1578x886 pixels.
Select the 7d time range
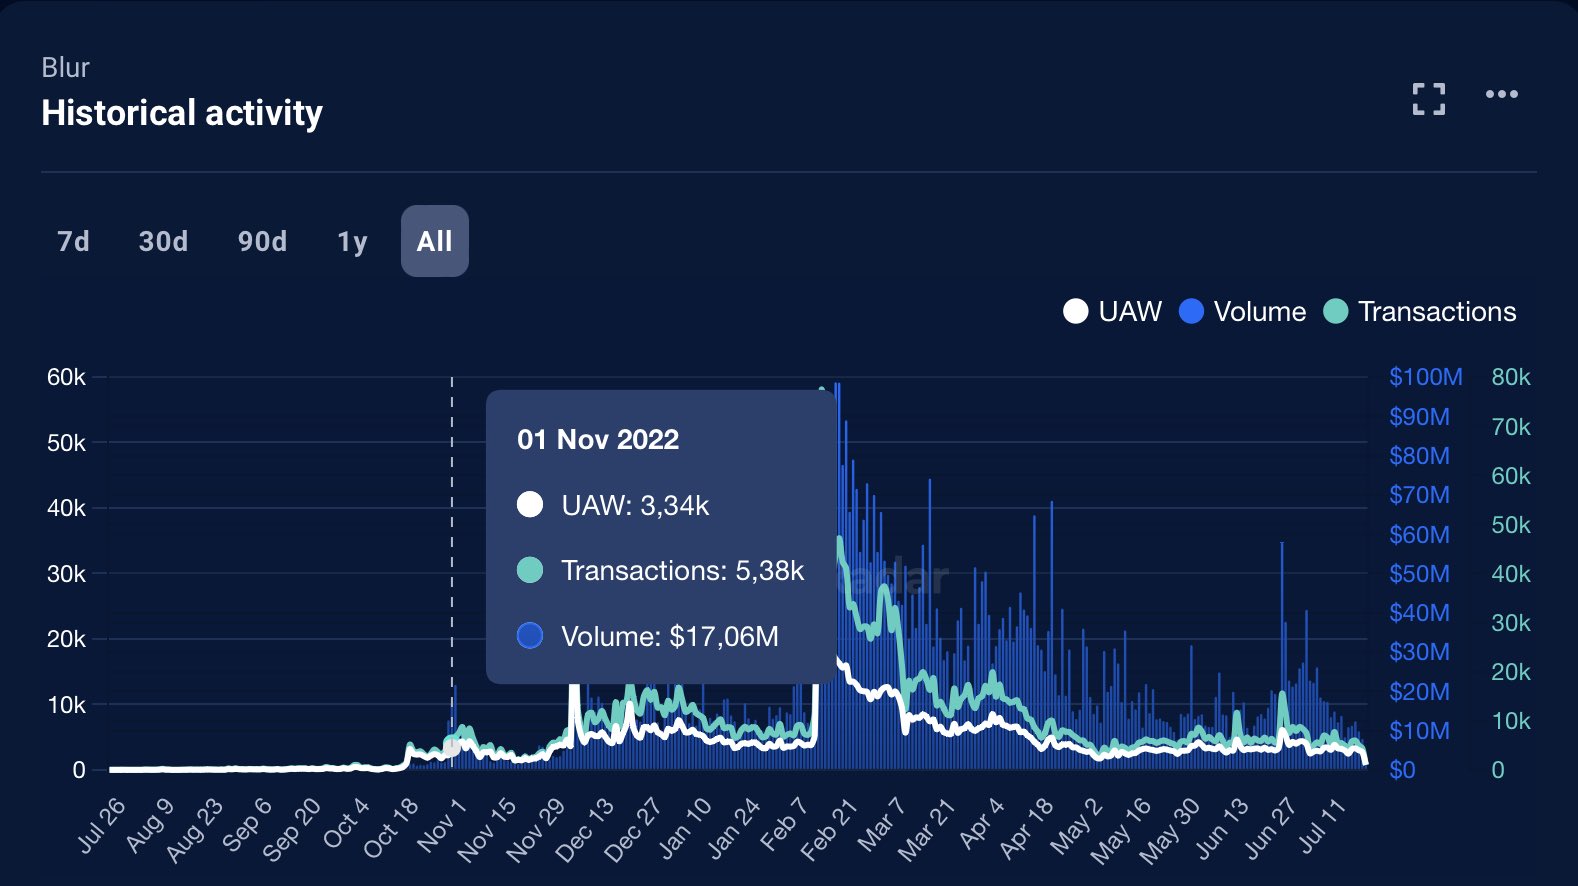(x=73, y=241)
